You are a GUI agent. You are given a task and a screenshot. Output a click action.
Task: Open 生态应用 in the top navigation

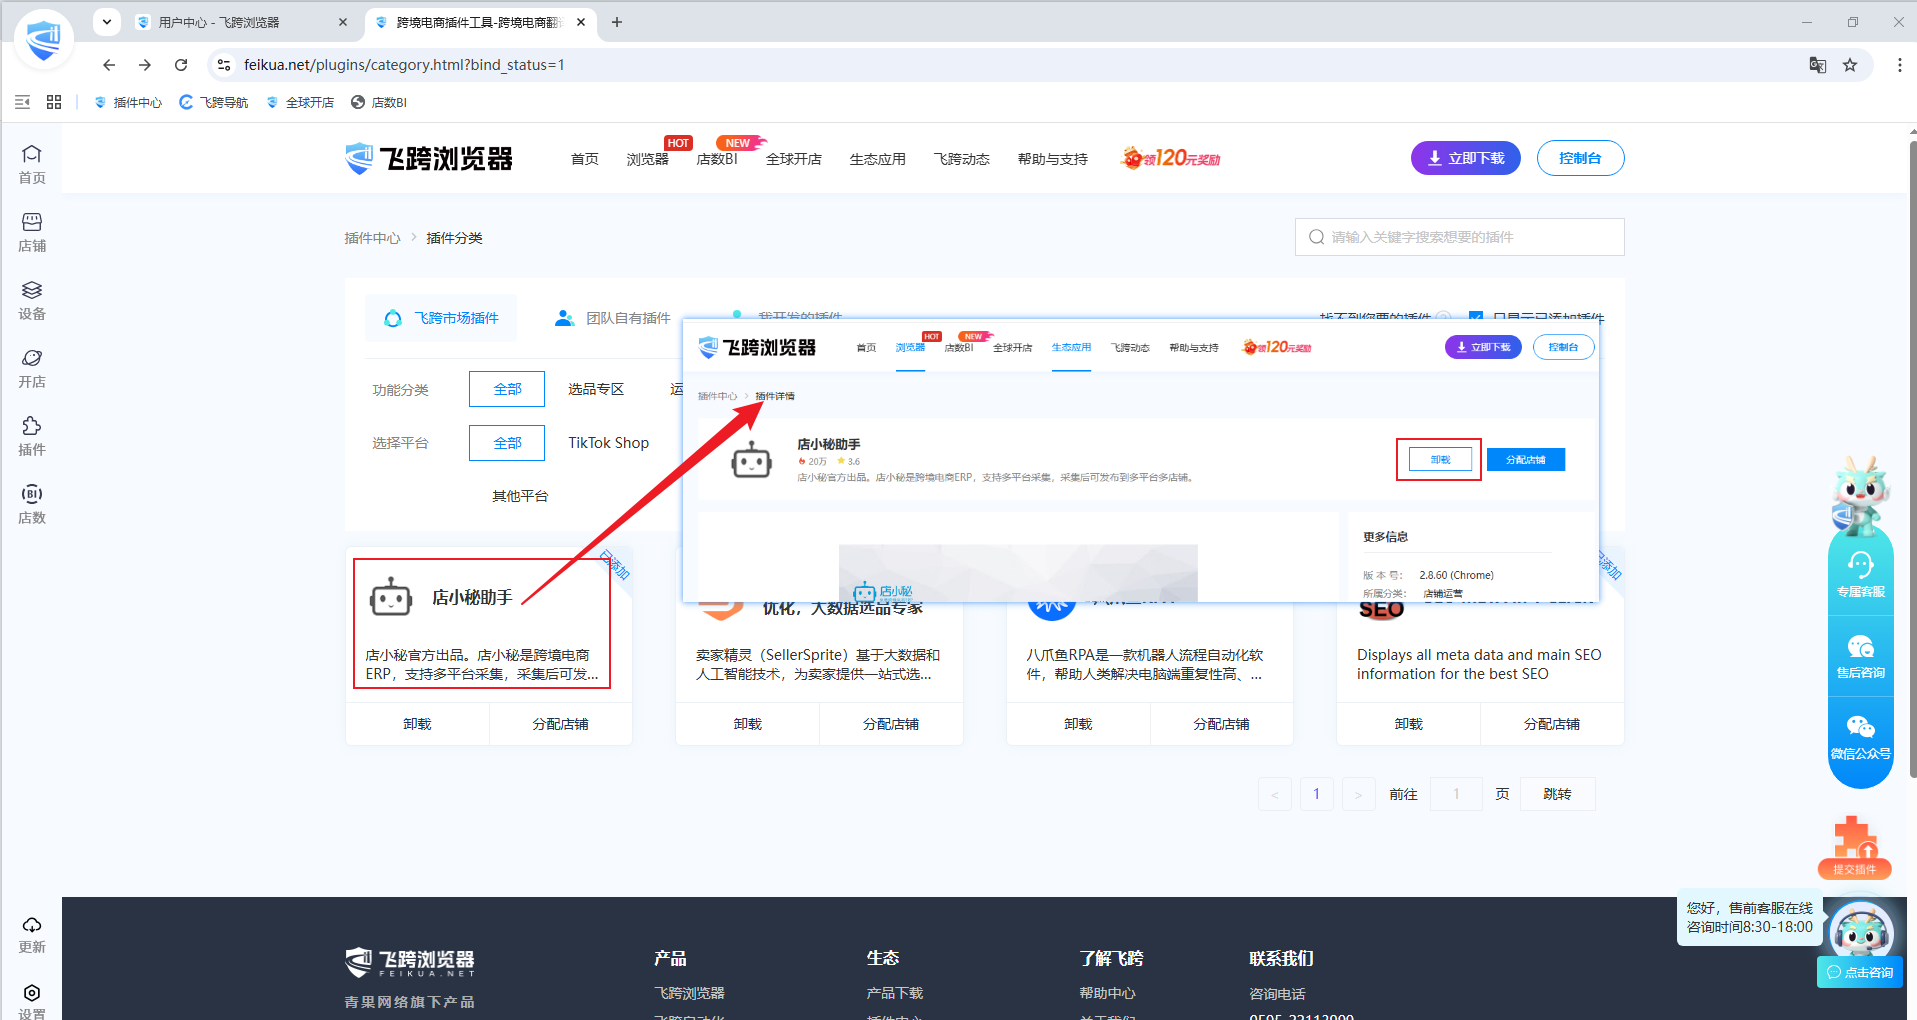click(878, 159)
